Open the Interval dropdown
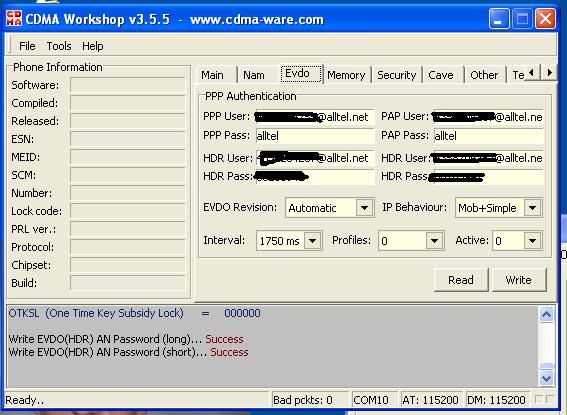The height and width of the screenshot is (415, 567). tap(313, 241)
